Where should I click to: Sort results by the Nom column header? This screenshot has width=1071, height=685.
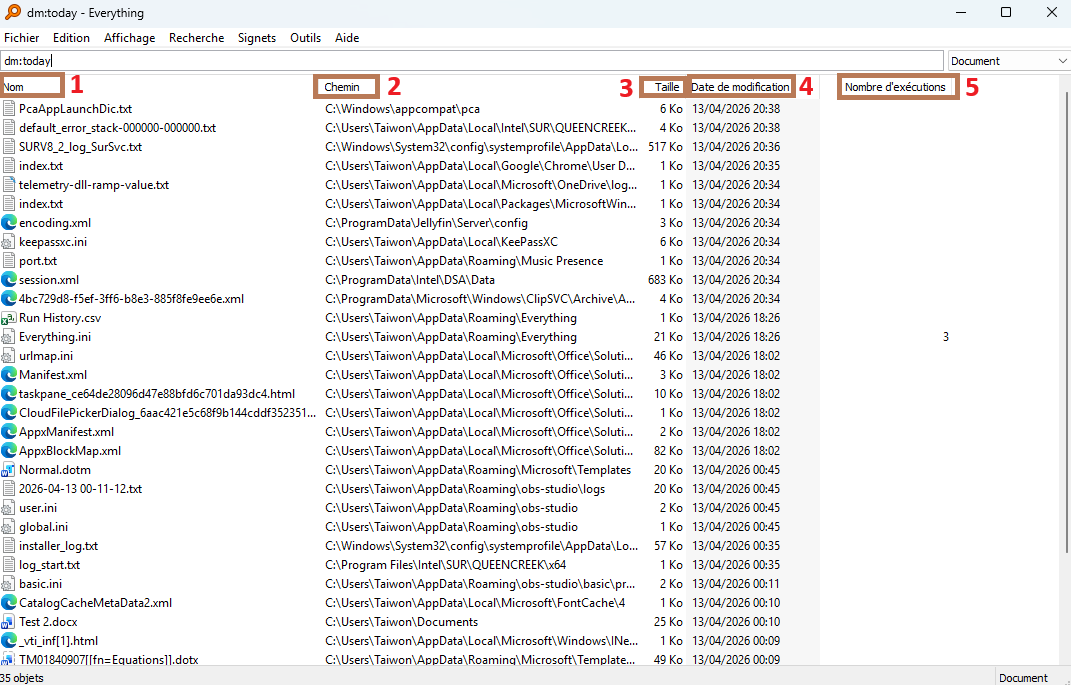32,87
